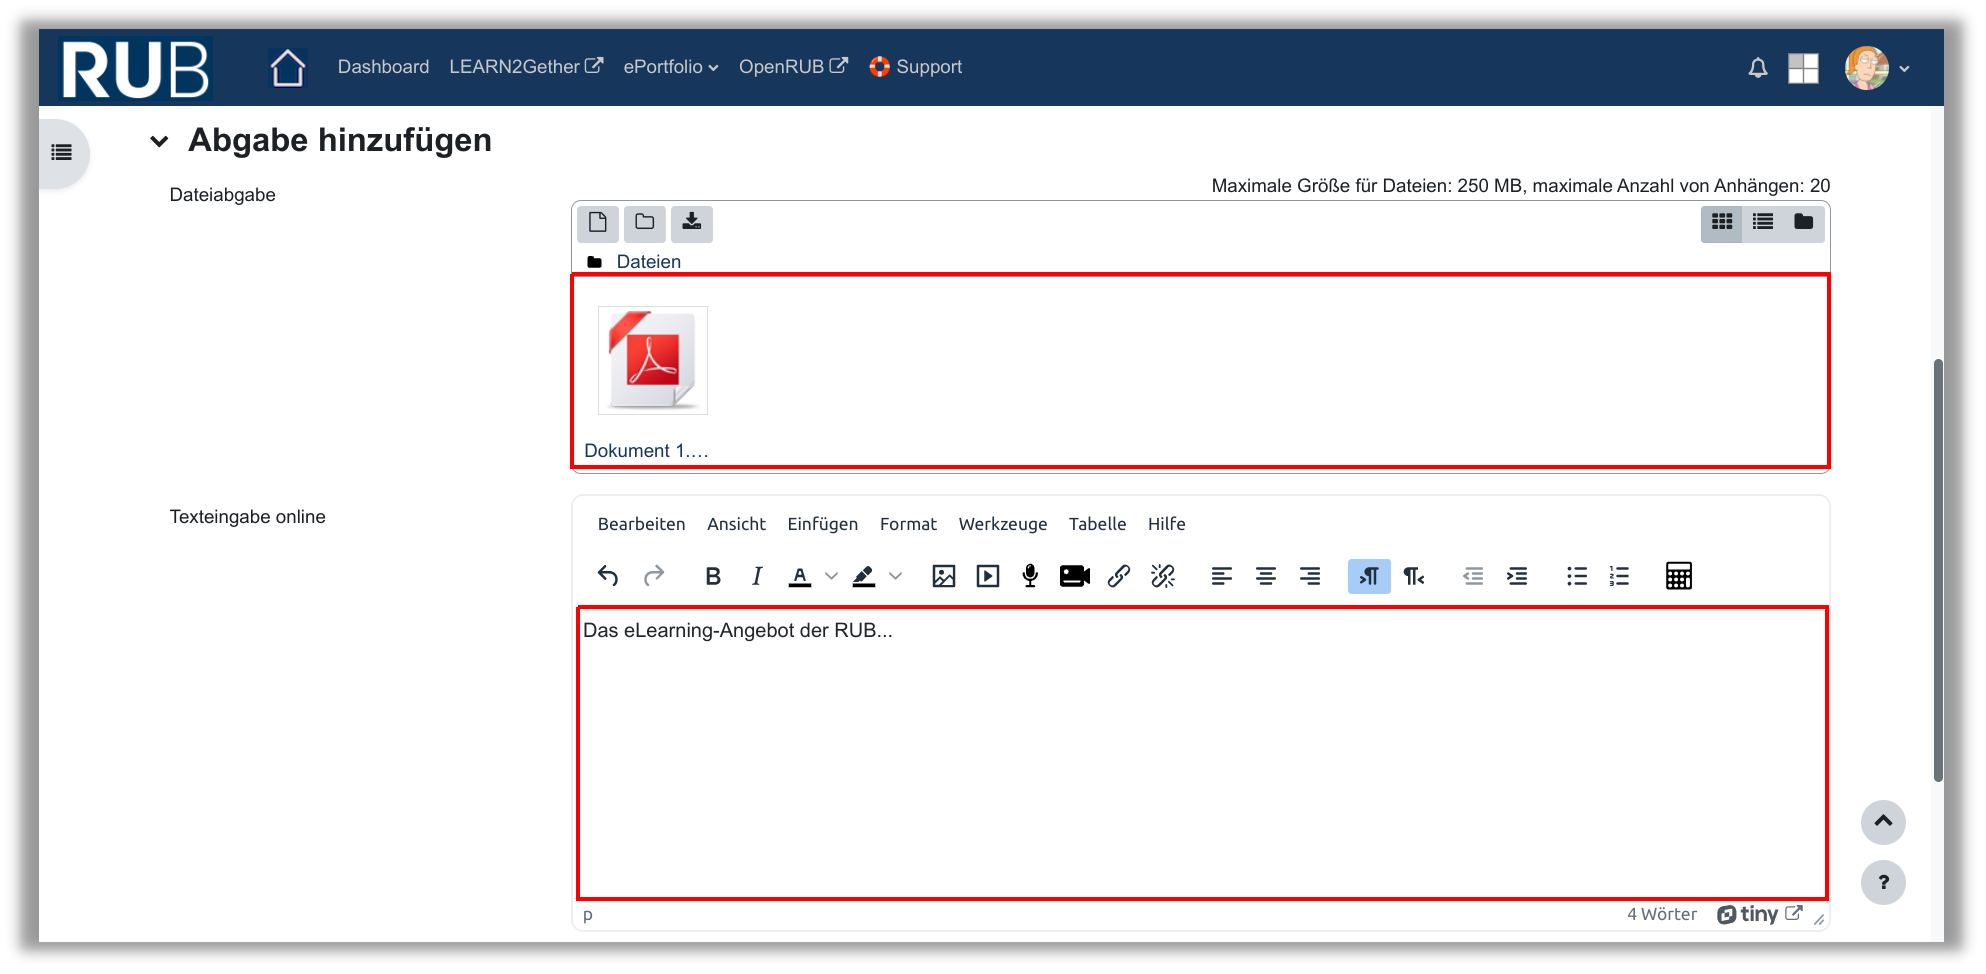Click the video camera recording icon

[1074, 576]
